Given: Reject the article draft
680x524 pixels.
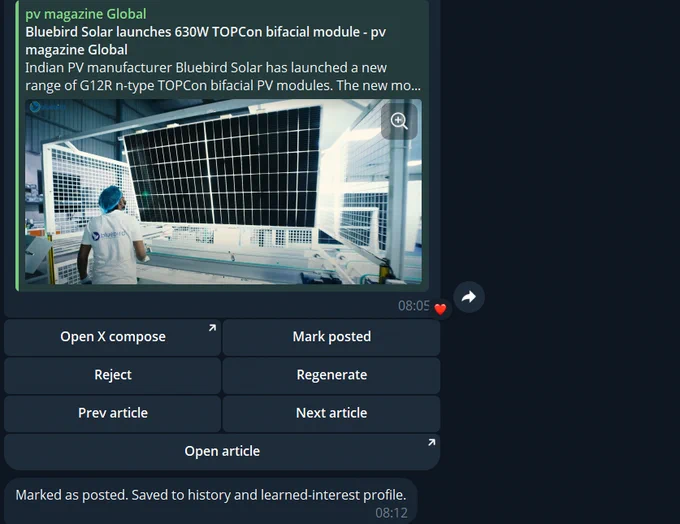Looking at the screenshot, I should 113,375.
